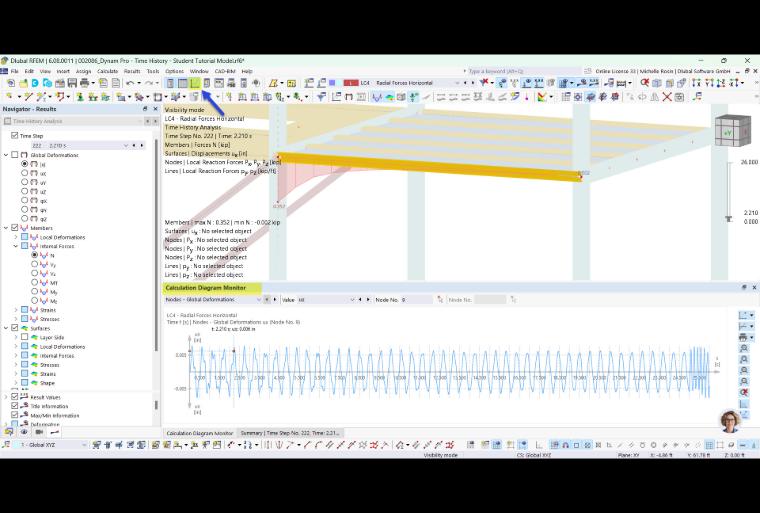Open the Results menu
The image size is (760, 513).
[x=132, y=71]
